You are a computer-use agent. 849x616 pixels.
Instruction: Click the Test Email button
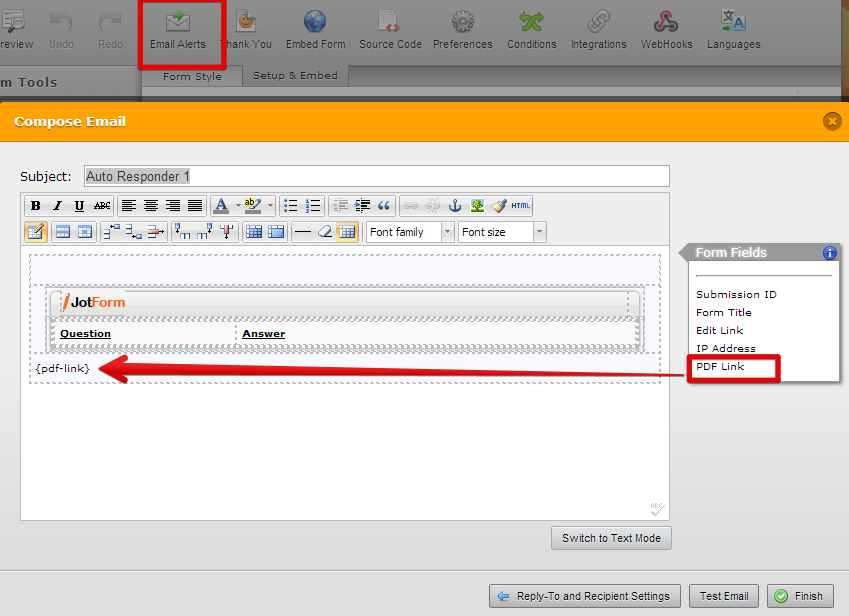[x=724, y=596]
